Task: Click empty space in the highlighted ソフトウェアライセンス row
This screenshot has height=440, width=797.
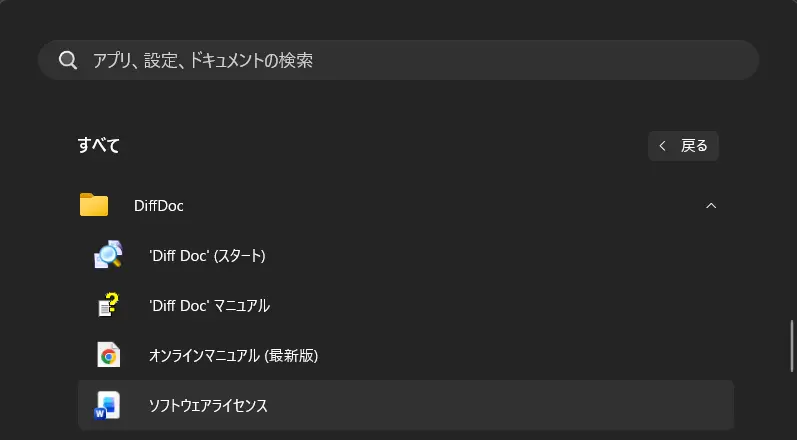Action: click(500, 405)
